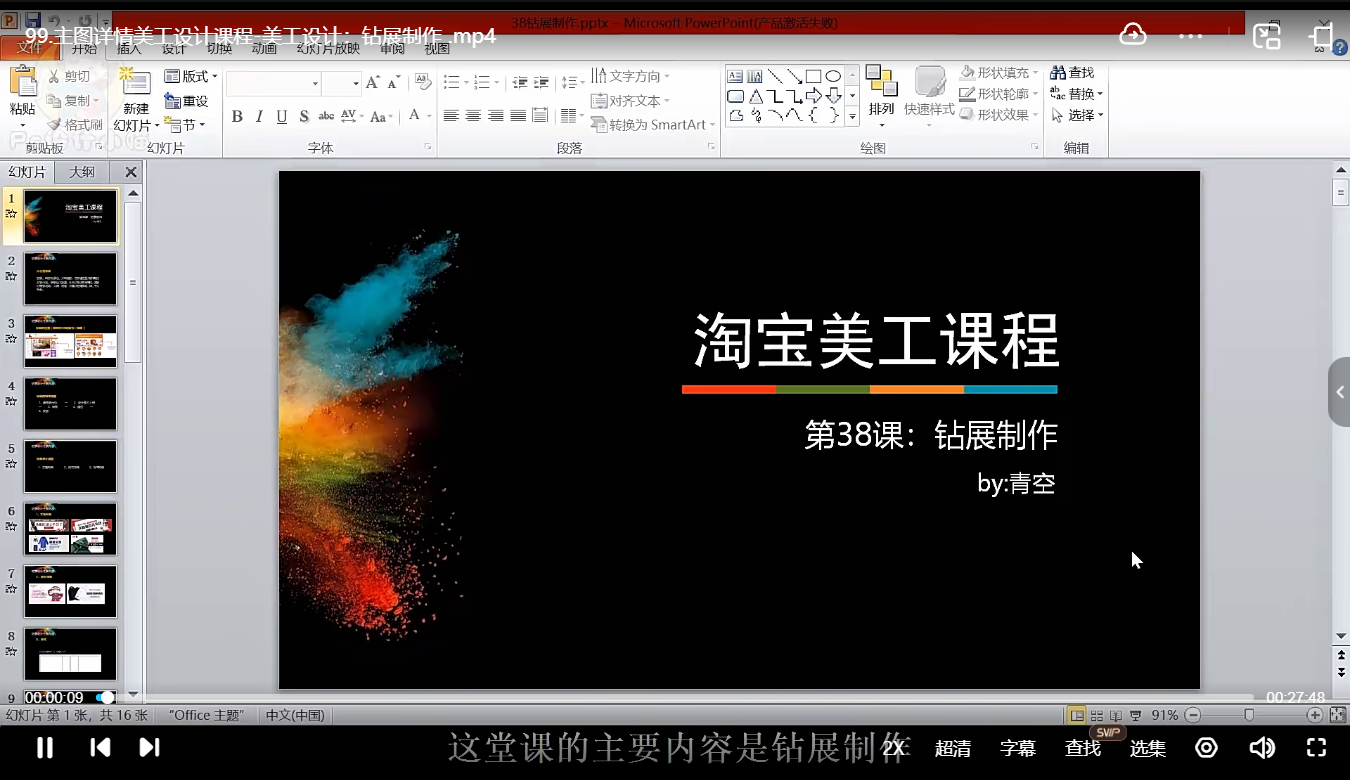Open Slide Sorter view from status bar
This screenshot has width=1350, height=780.
[x=1096, y=715]
